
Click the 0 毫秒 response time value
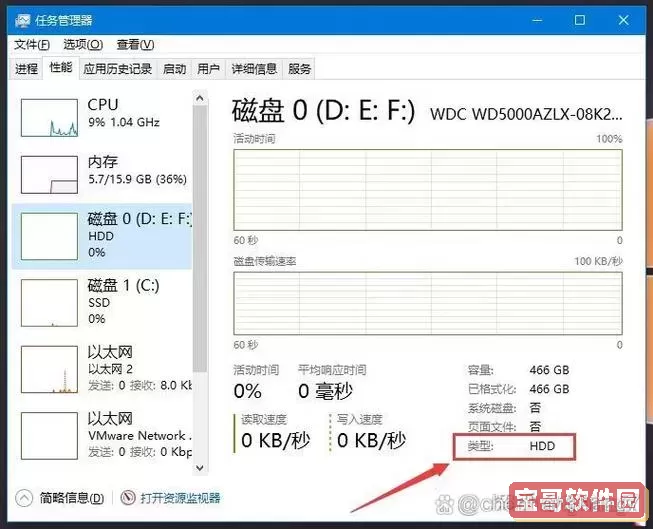point(325,391)
